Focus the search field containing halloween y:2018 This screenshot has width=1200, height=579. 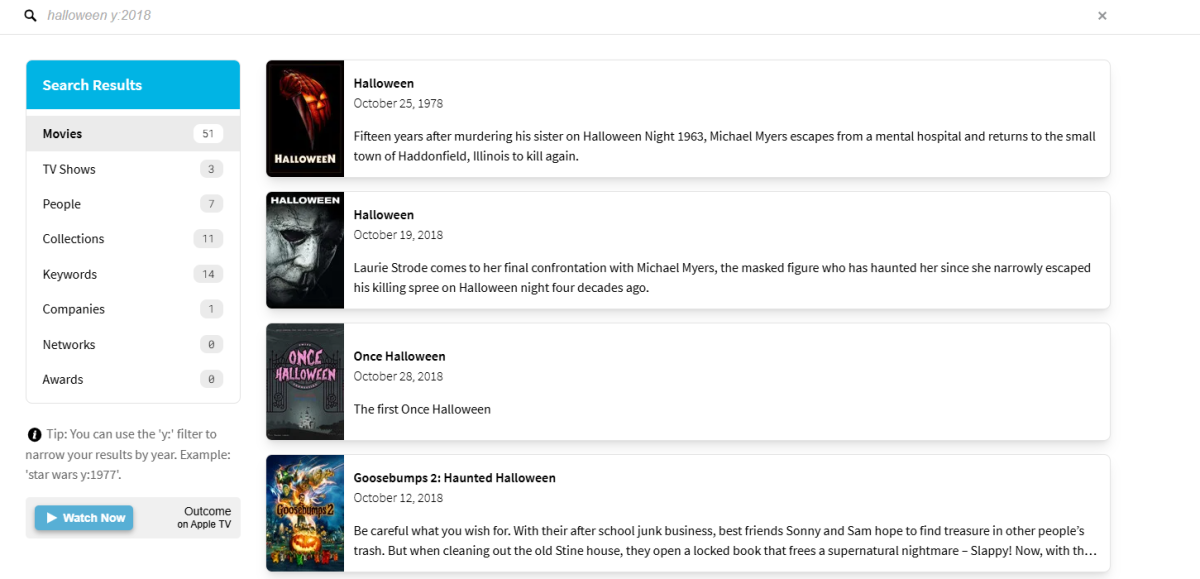tap(565, 16)
